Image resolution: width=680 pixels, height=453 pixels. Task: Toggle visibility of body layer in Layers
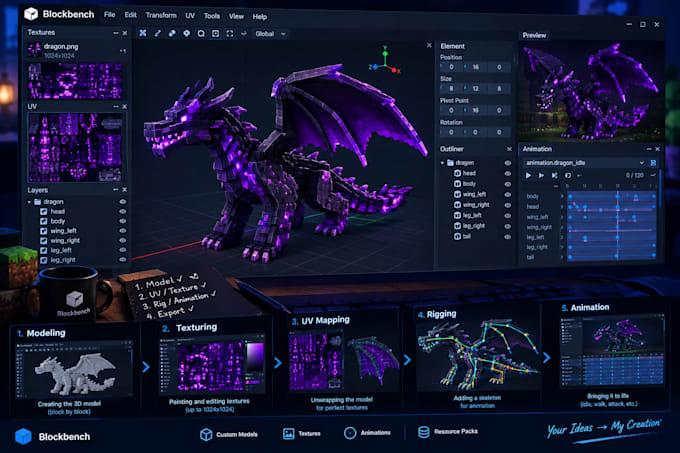pyautogui.click(x=123, y=221)
